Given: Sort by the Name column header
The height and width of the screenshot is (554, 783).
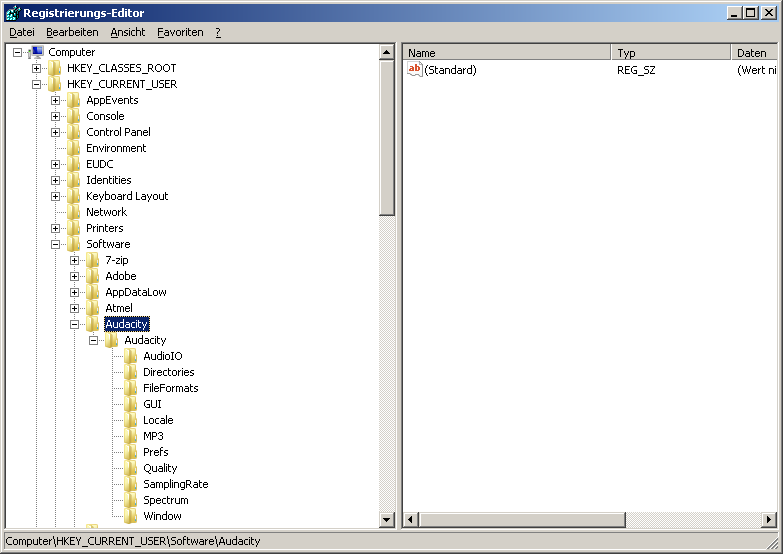Looking at the screenshot, I should coord(506,52).
